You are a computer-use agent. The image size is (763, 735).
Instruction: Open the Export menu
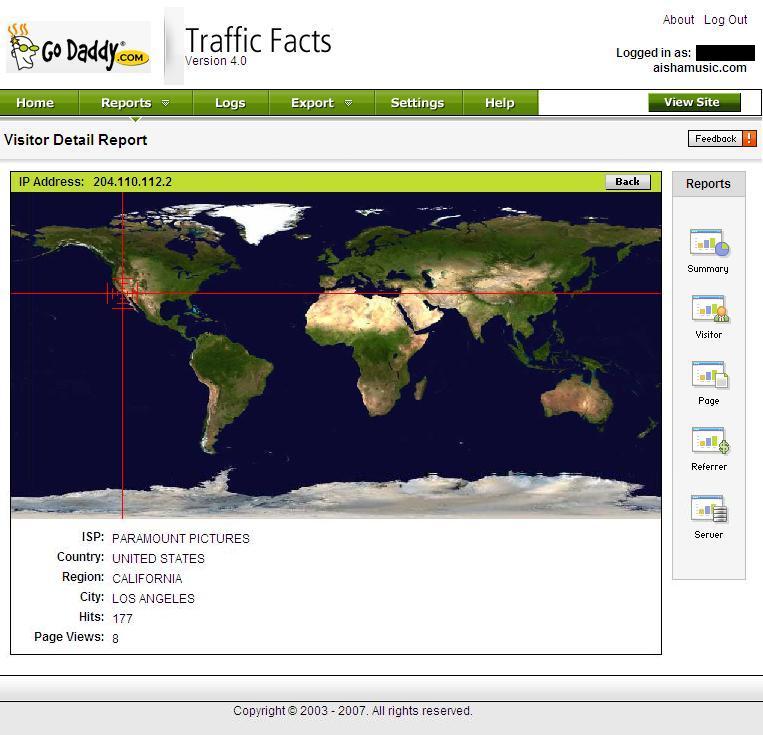[x=321, y=103]
